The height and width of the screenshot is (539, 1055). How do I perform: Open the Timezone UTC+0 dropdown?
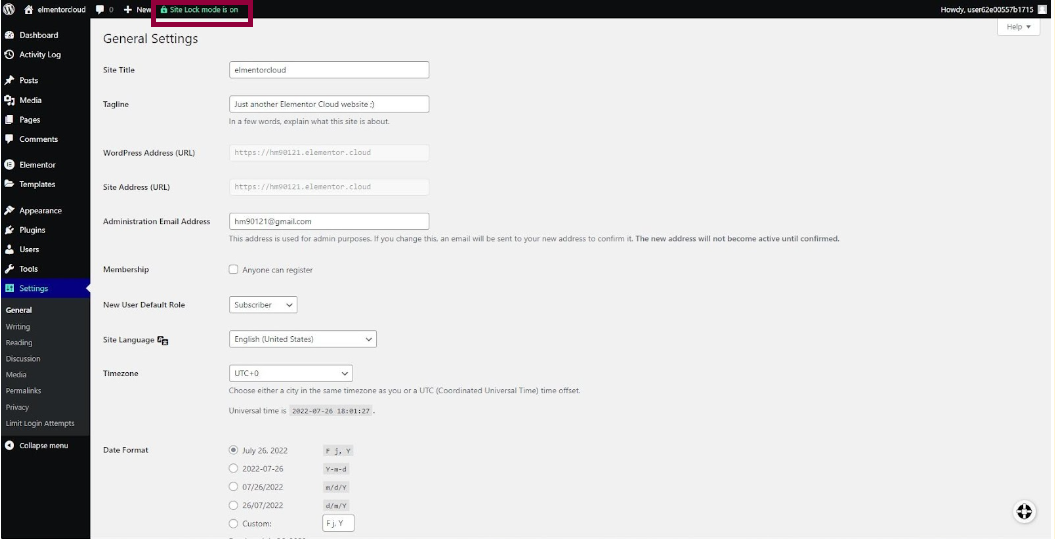[x=290, y=373]
